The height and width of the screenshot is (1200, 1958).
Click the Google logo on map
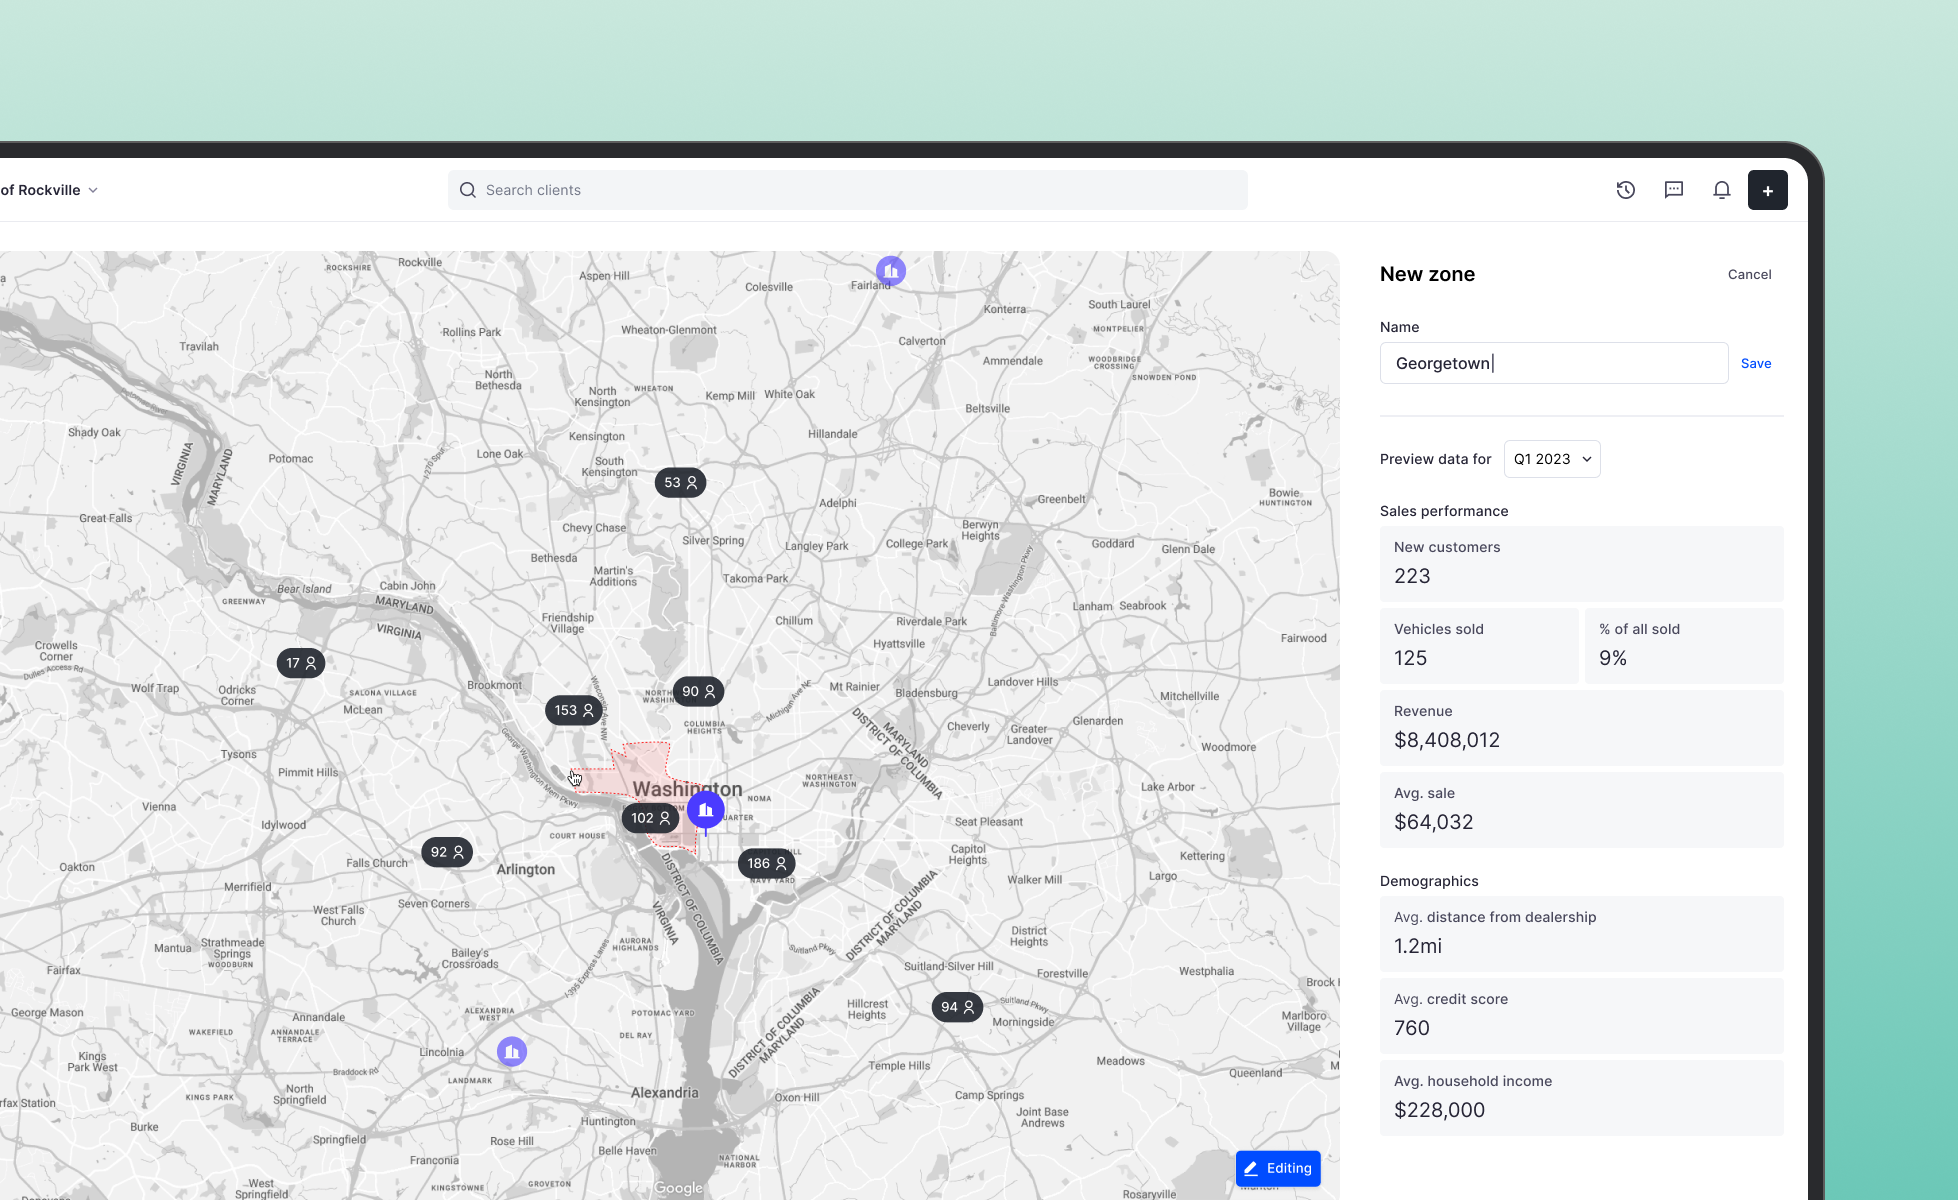point(679,1188)
